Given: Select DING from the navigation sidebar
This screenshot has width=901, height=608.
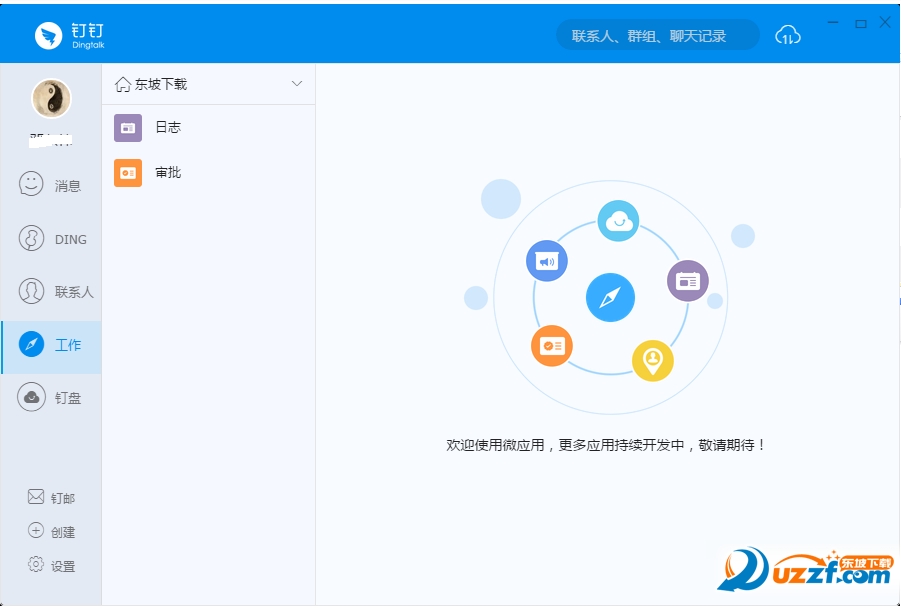Looking at the screenshot, I should (x=50, y=238).
